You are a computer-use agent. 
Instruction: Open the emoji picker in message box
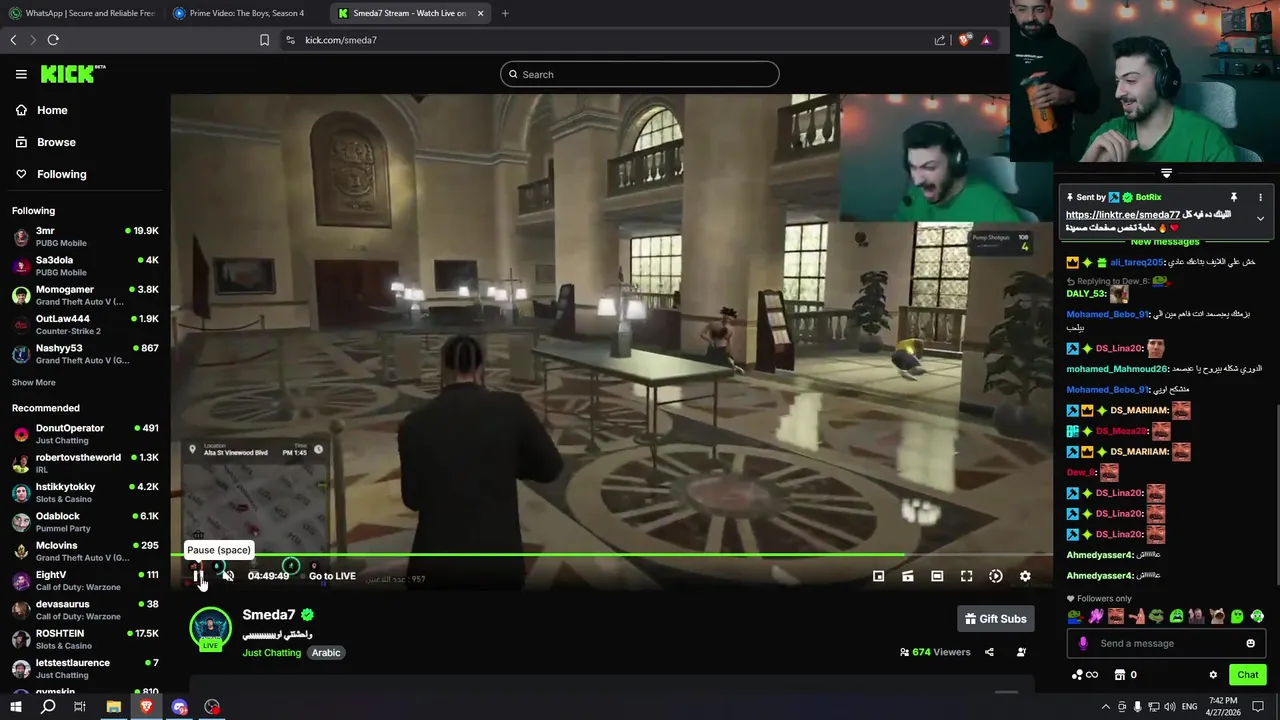click(x=1251, y=643)
